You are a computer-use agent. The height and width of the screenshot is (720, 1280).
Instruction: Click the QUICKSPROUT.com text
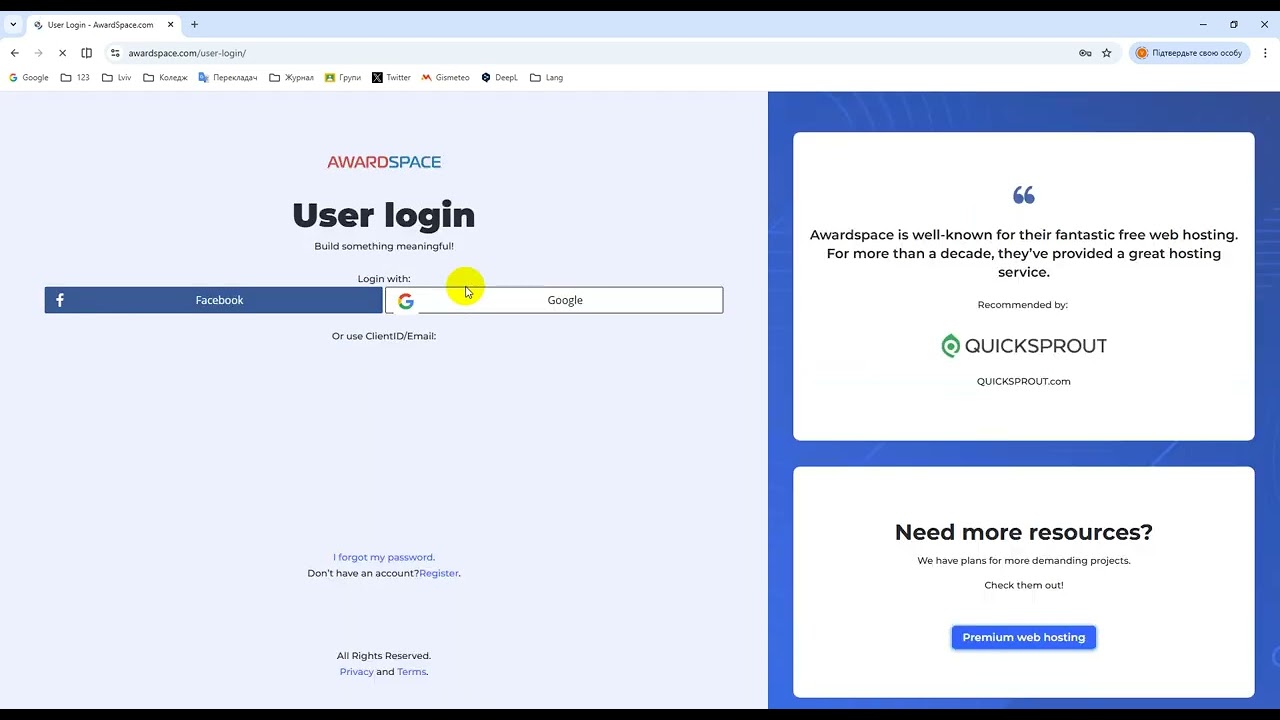[x=1023, y=381]
